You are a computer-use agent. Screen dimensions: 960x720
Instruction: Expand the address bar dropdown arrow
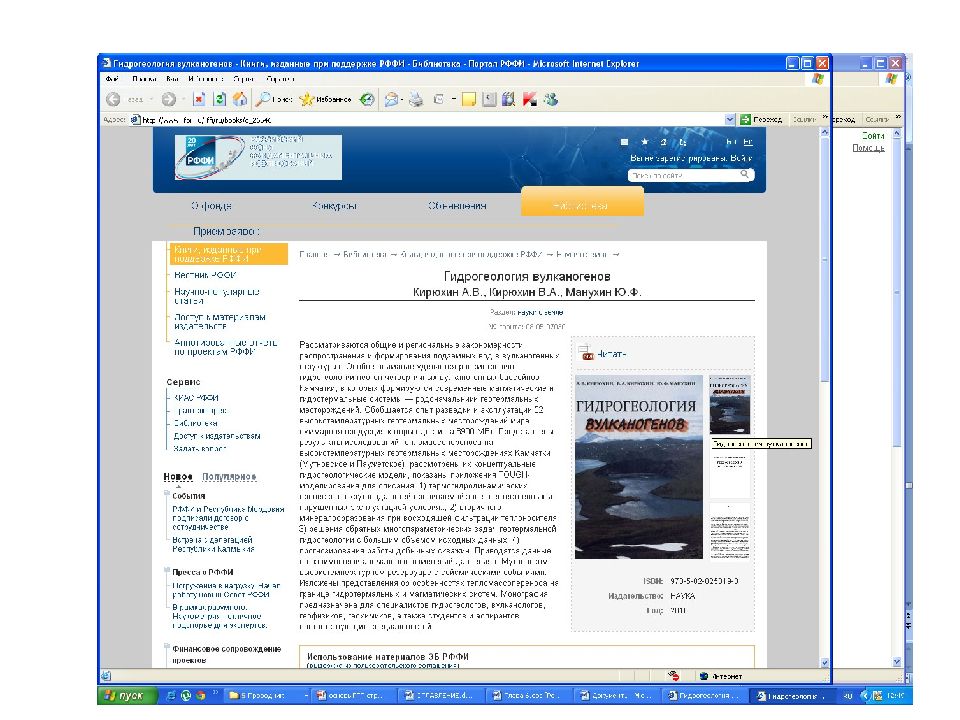(730, 120)
